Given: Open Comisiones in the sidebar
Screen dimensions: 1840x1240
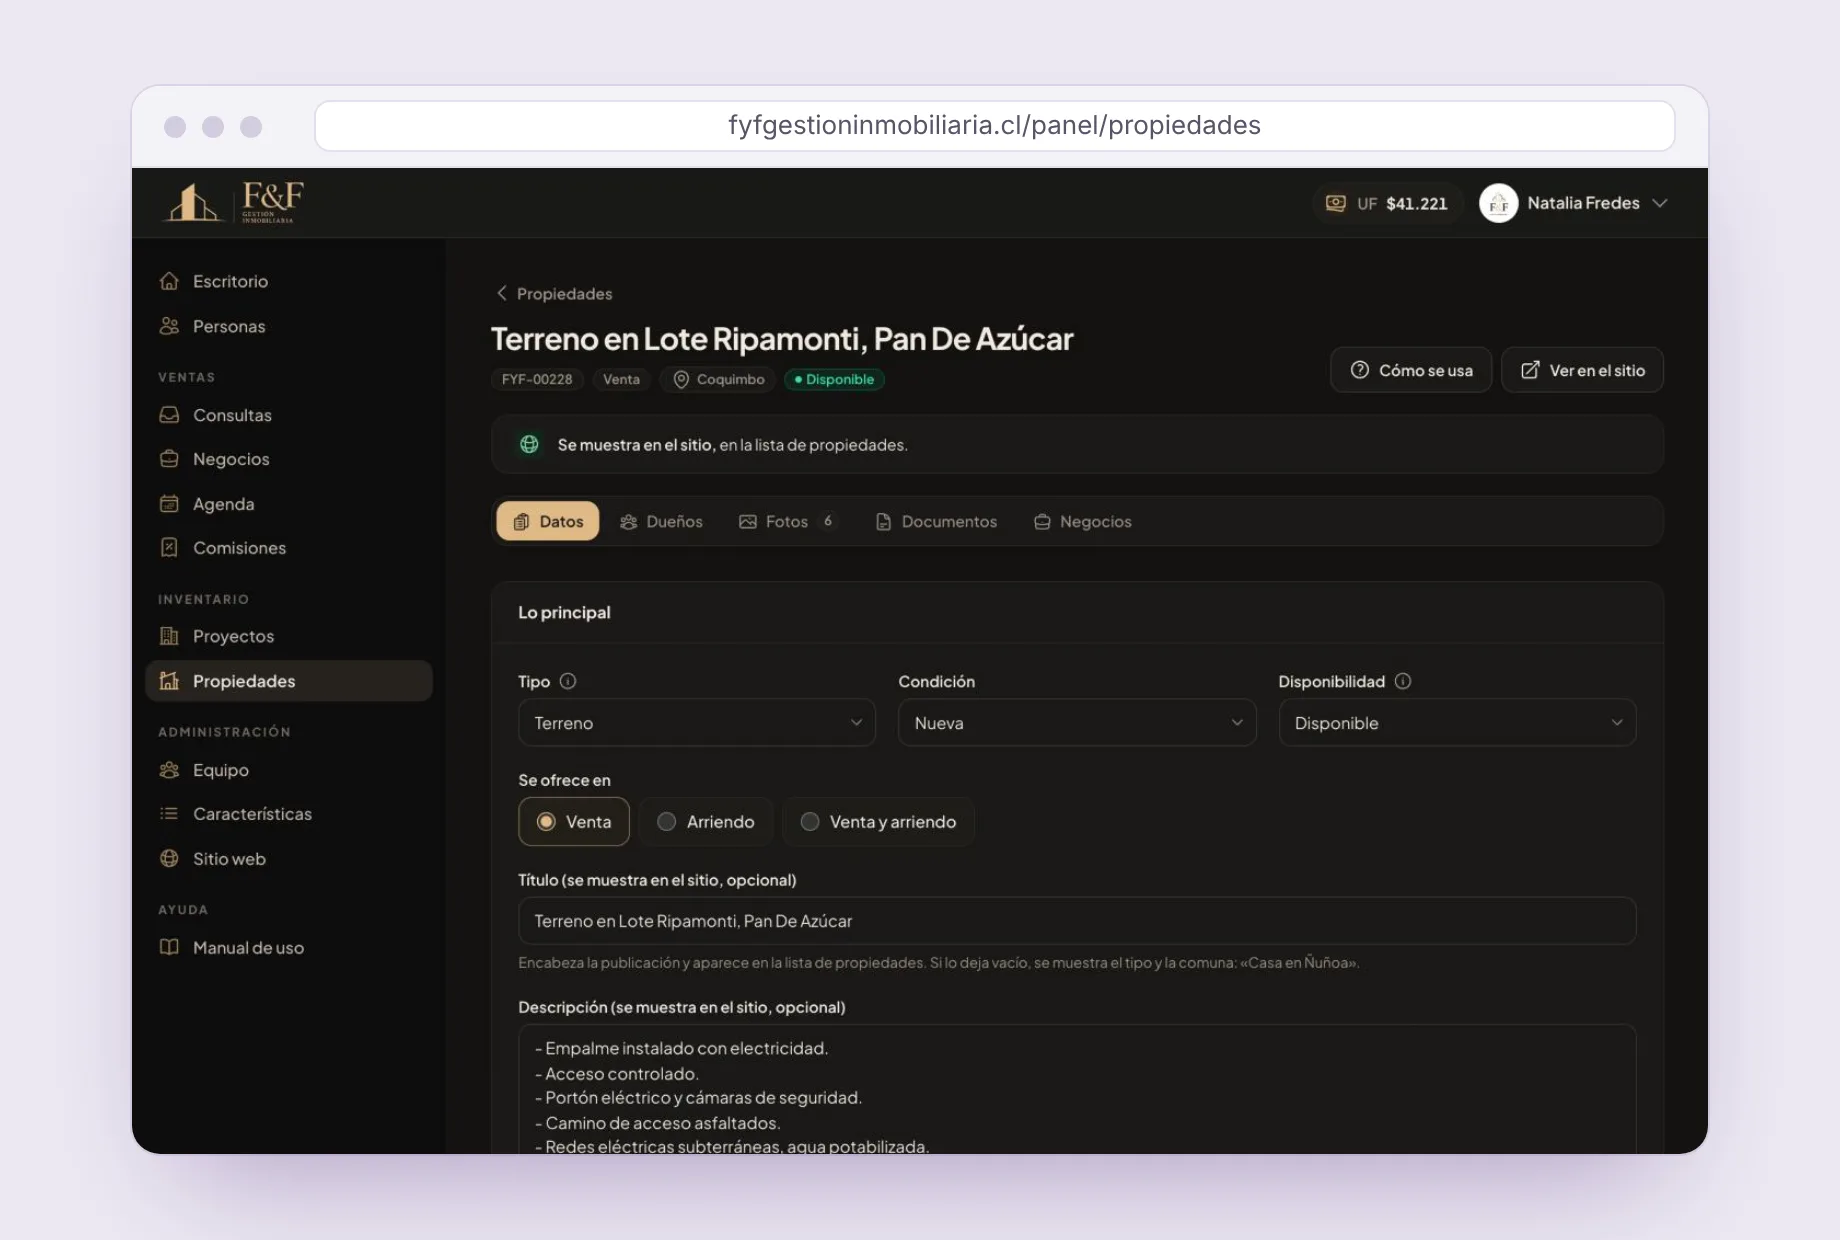Looking at the screenshot, I should pos(289,548).
